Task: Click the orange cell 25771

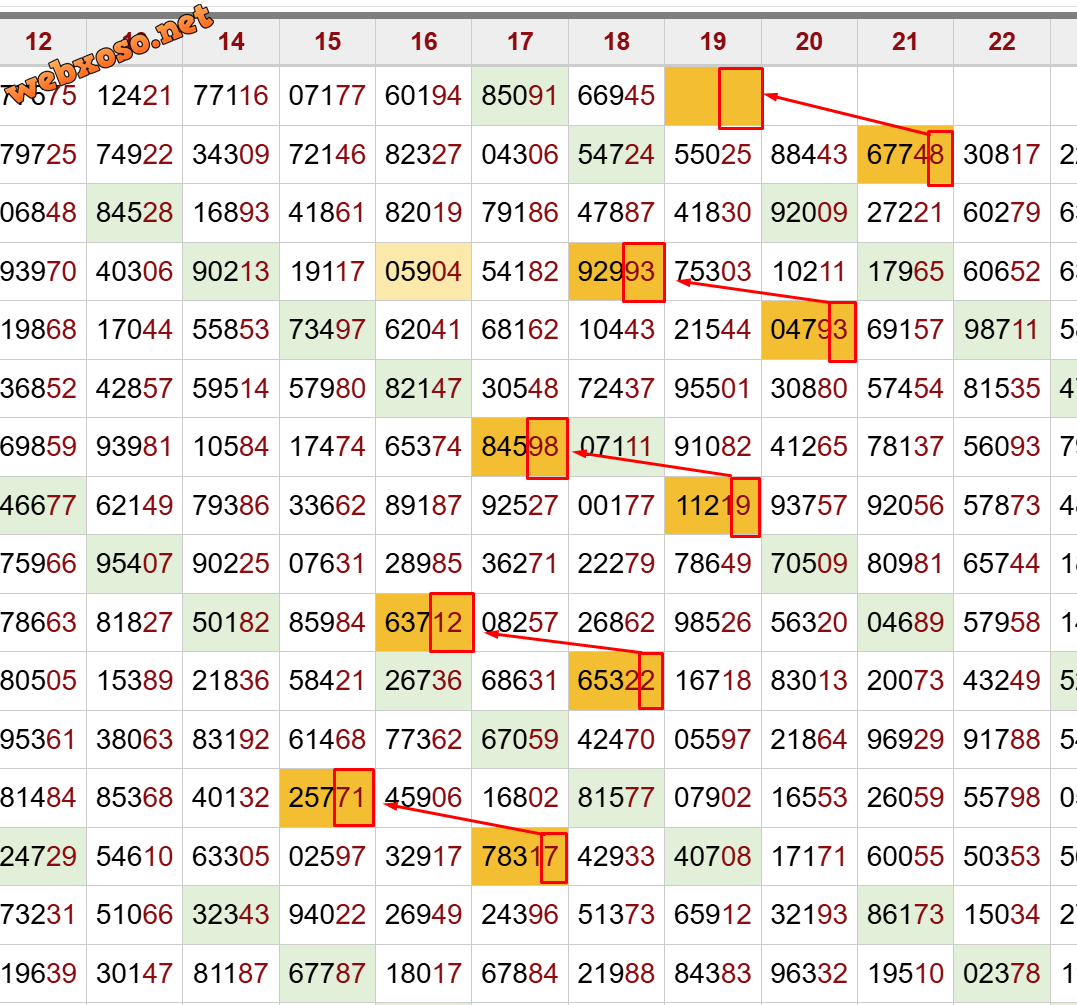Action: (x=327, y=797)
